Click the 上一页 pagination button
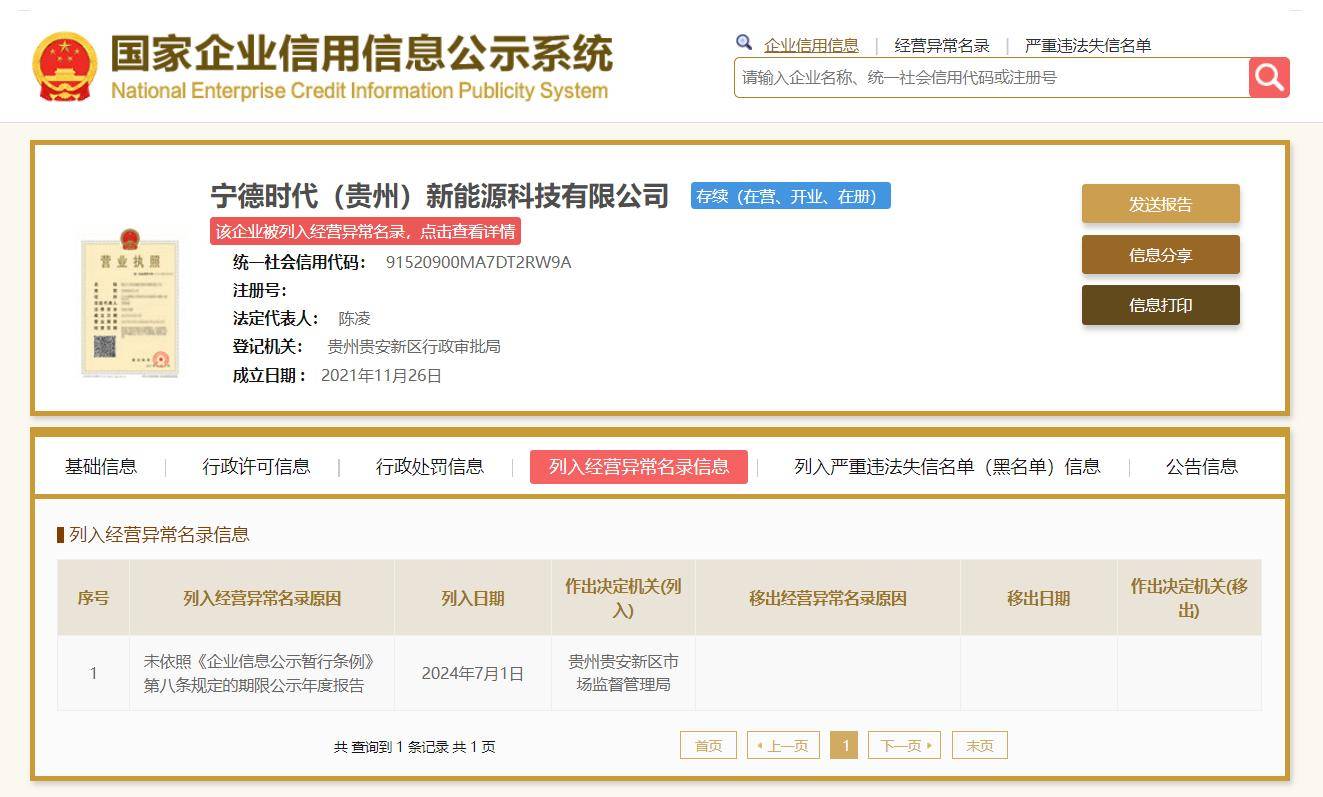The width and height of the screenshot is (1323, 797). click(783, 745)
